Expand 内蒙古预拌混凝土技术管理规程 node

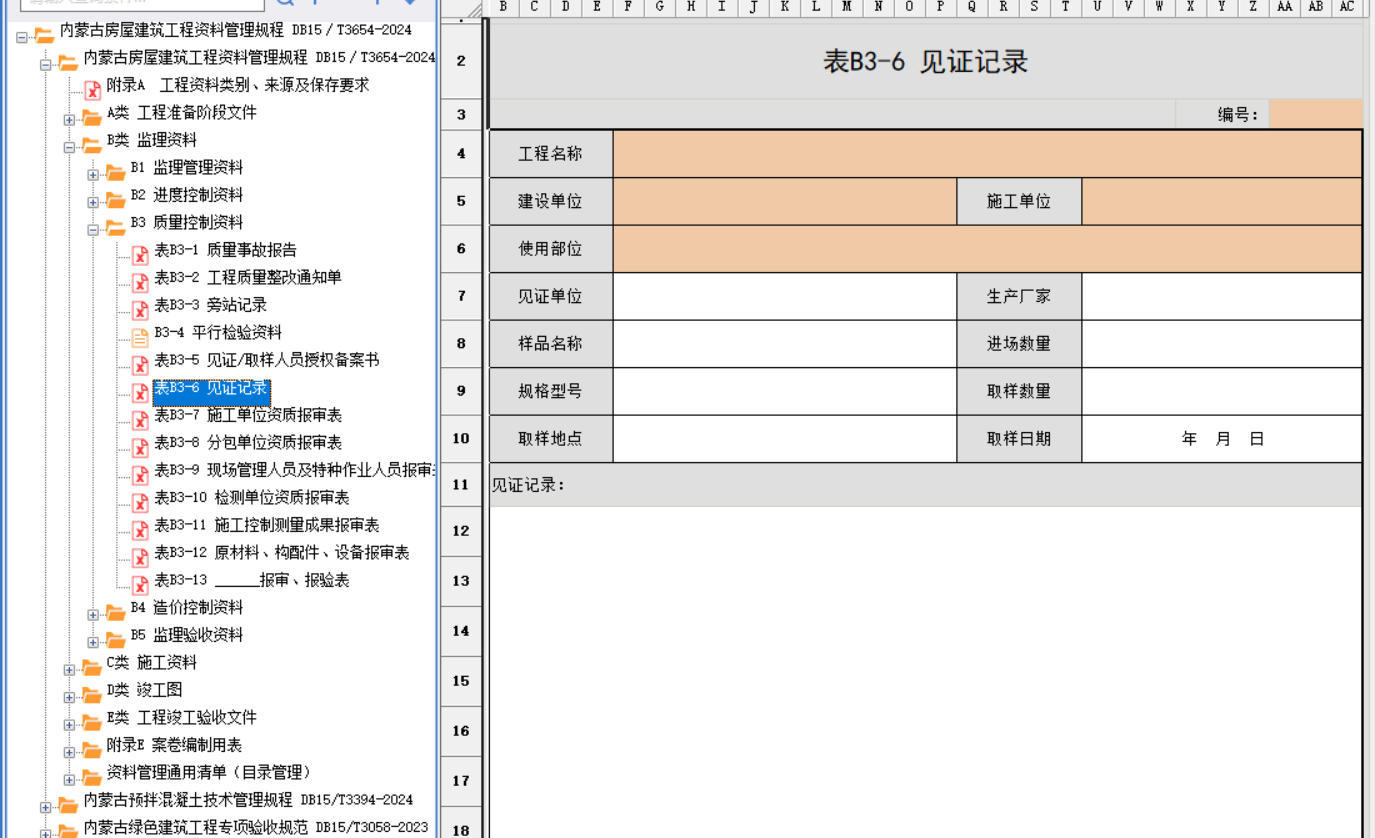46,807
